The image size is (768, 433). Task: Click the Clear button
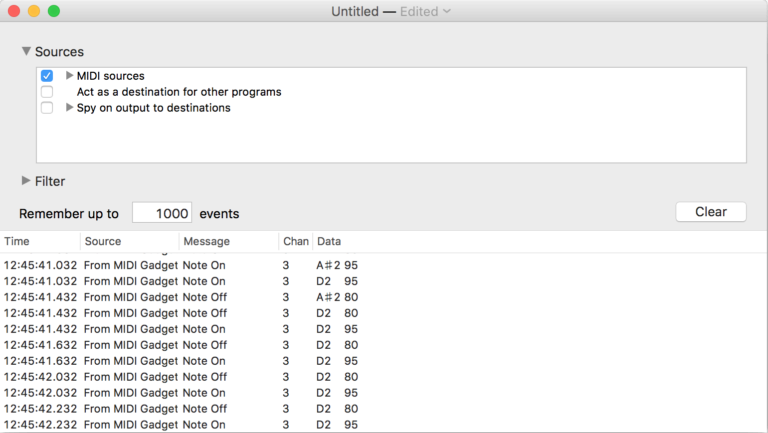click(x=710, y=212)
